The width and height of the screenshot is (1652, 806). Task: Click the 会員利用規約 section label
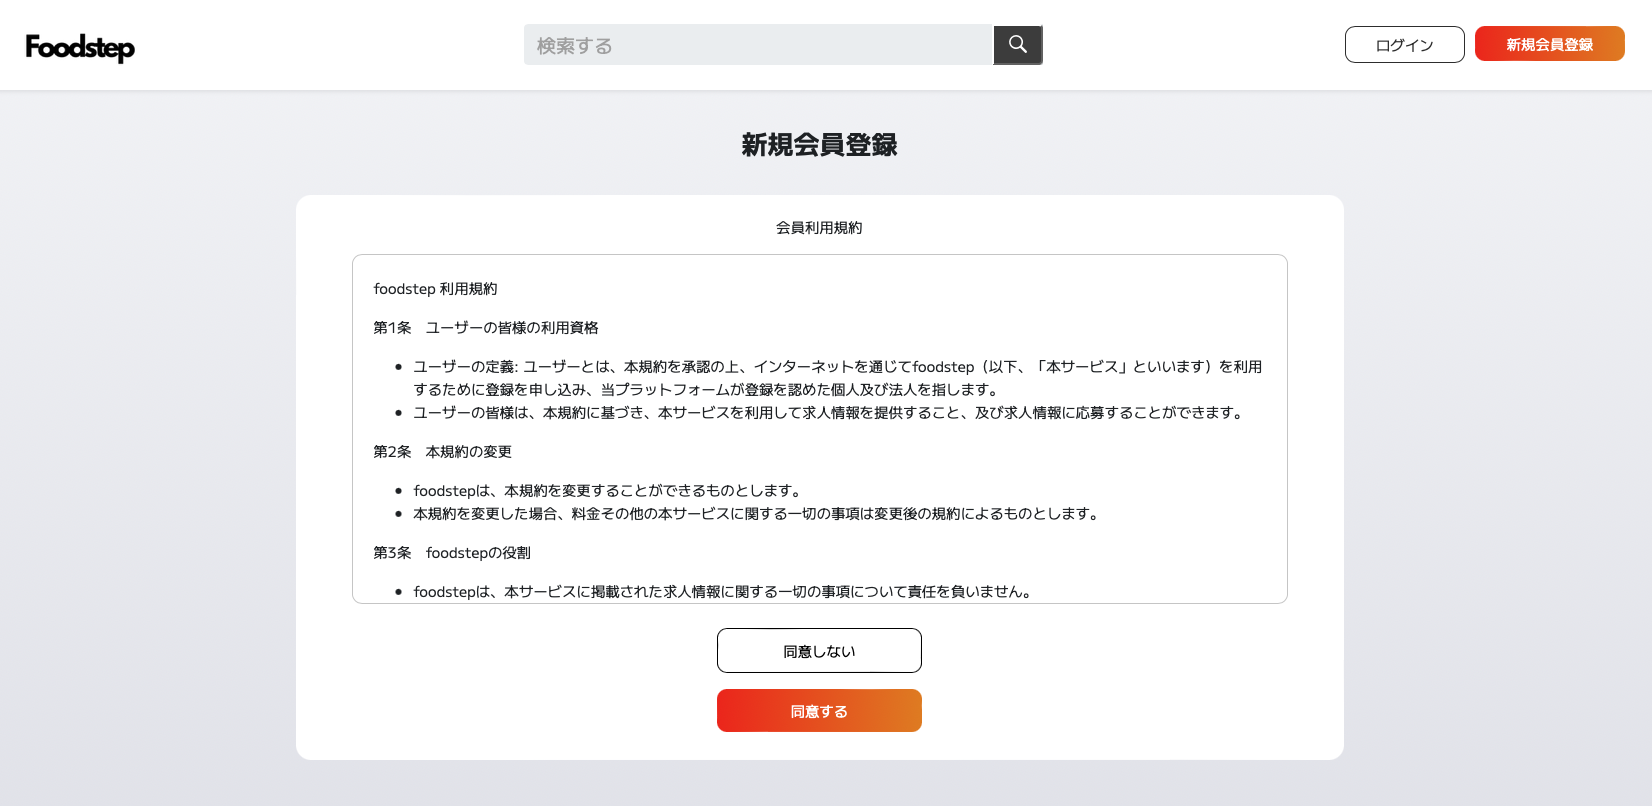tap(819, 228)
